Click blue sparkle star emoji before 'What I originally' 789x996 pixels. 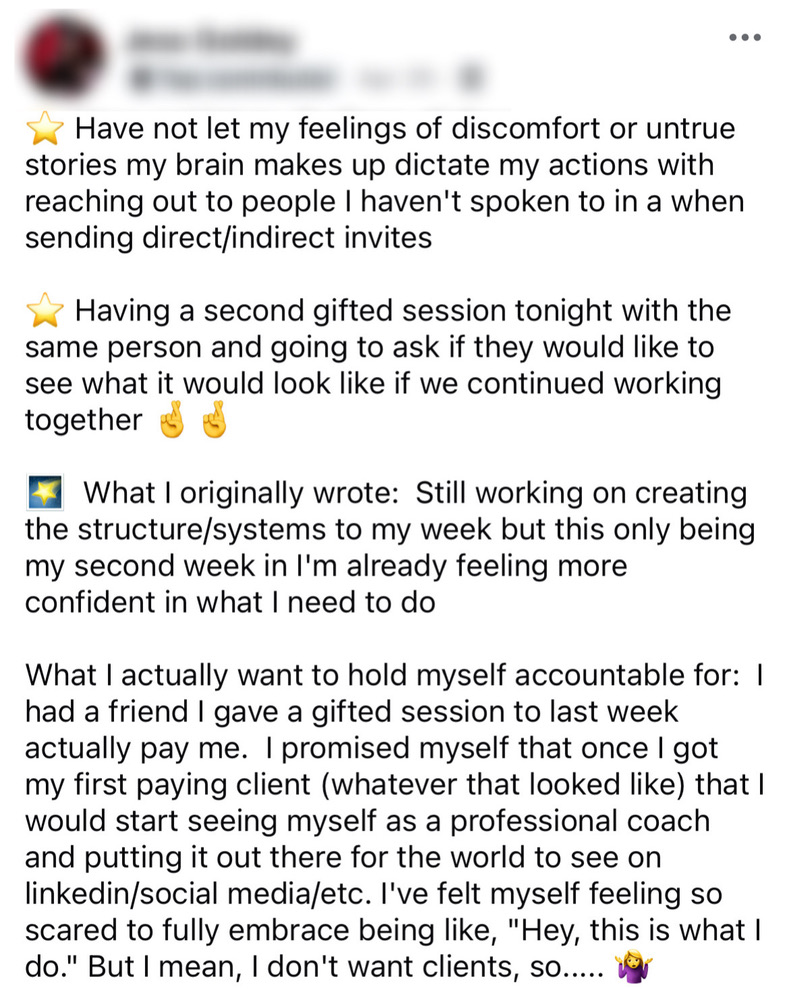click(x=44, y=493)
